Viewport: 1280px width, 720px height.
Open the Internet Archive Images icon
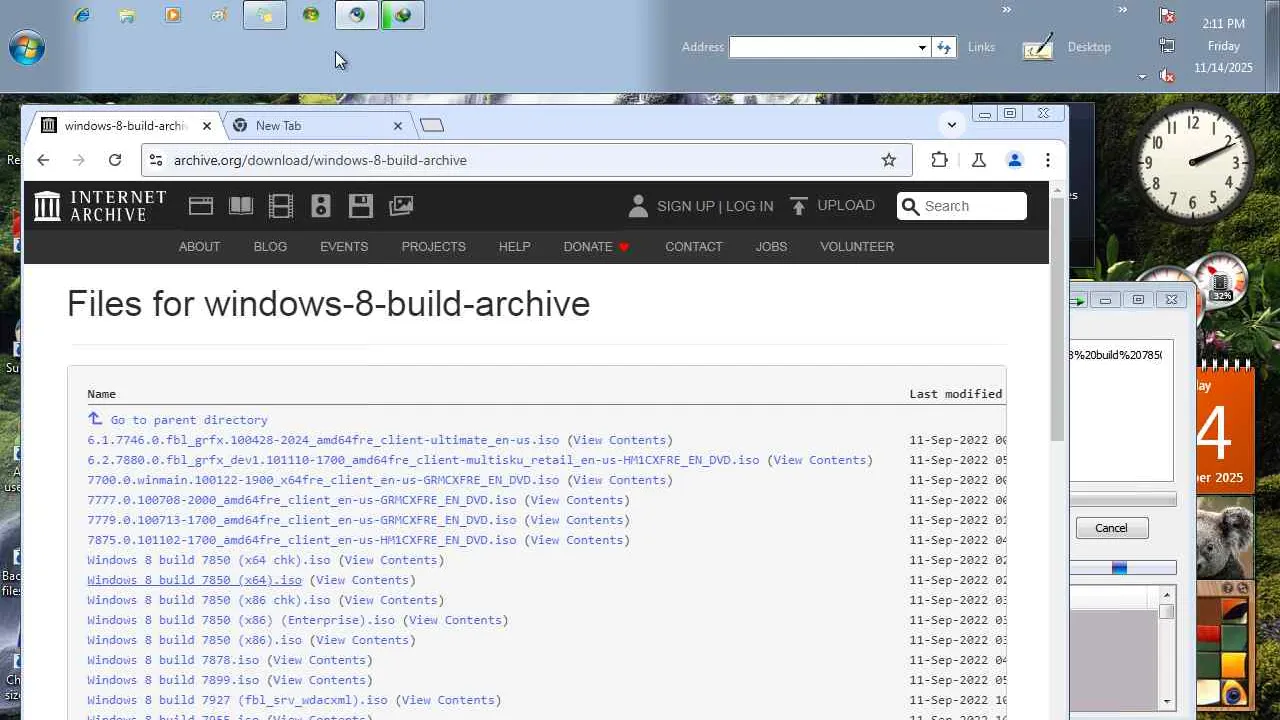401,206
